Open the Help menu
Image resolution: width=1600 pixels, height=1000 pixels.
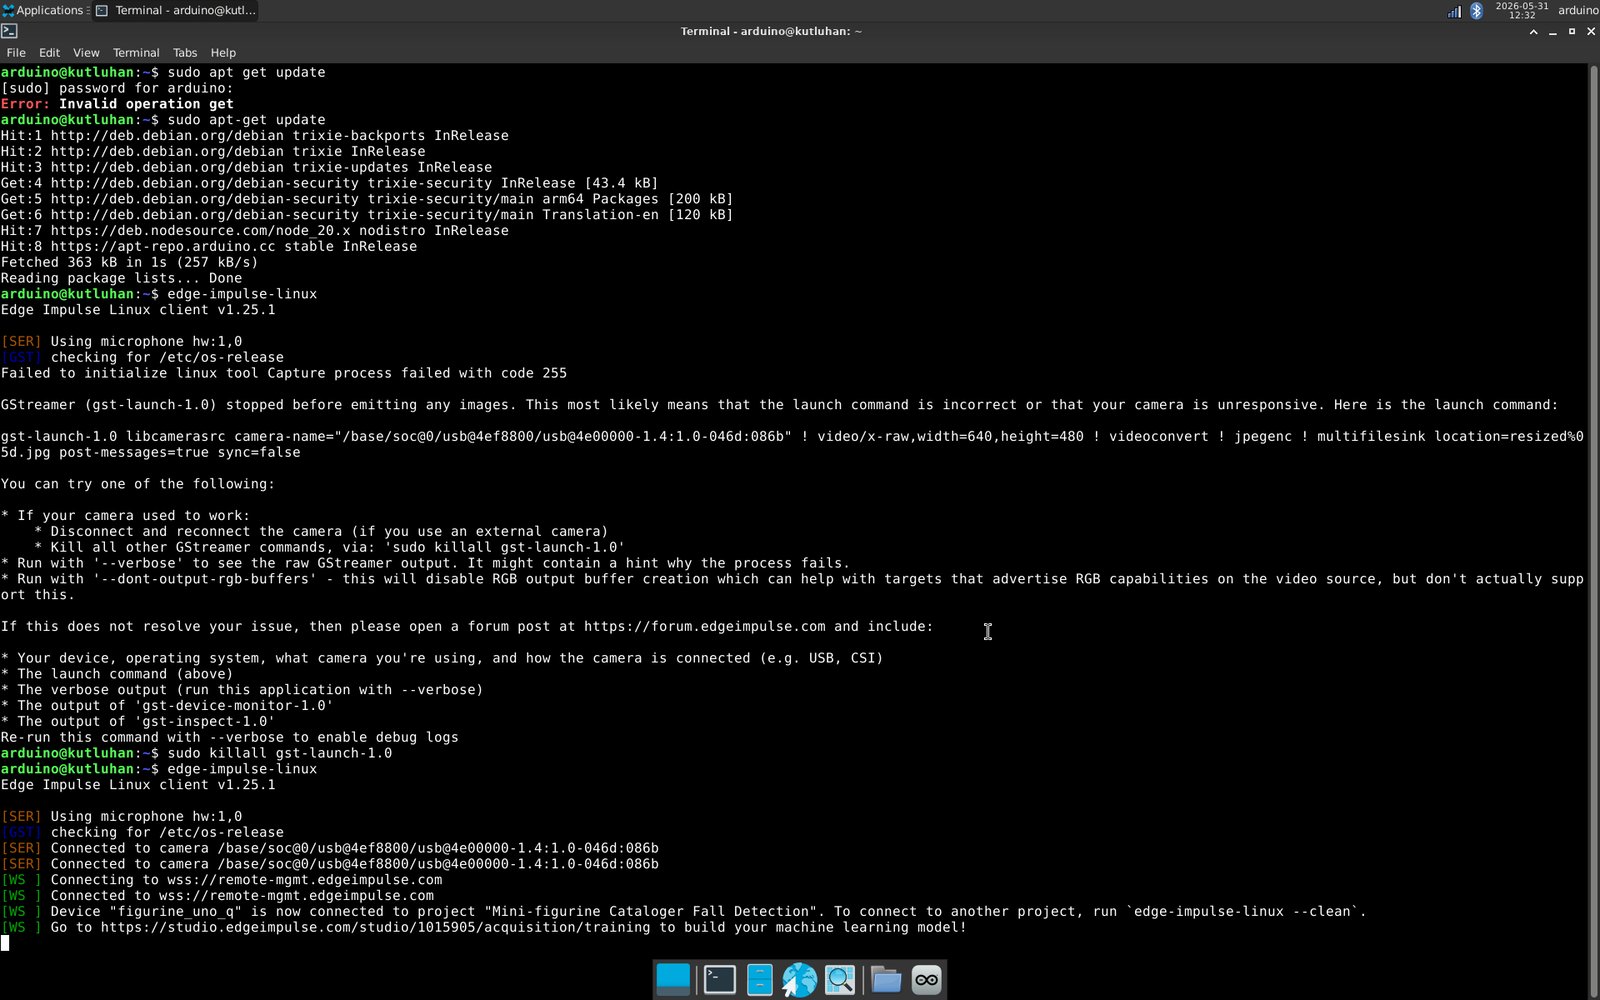coord(223,53)
